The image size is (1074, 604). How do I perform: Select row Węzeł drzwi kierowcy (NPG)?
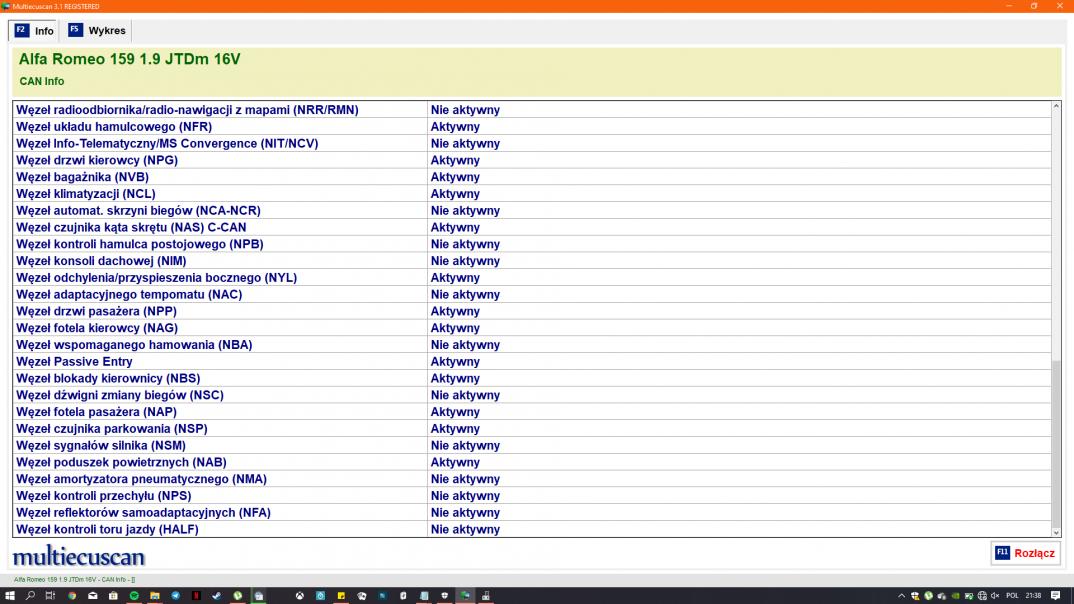click(532, 160)
